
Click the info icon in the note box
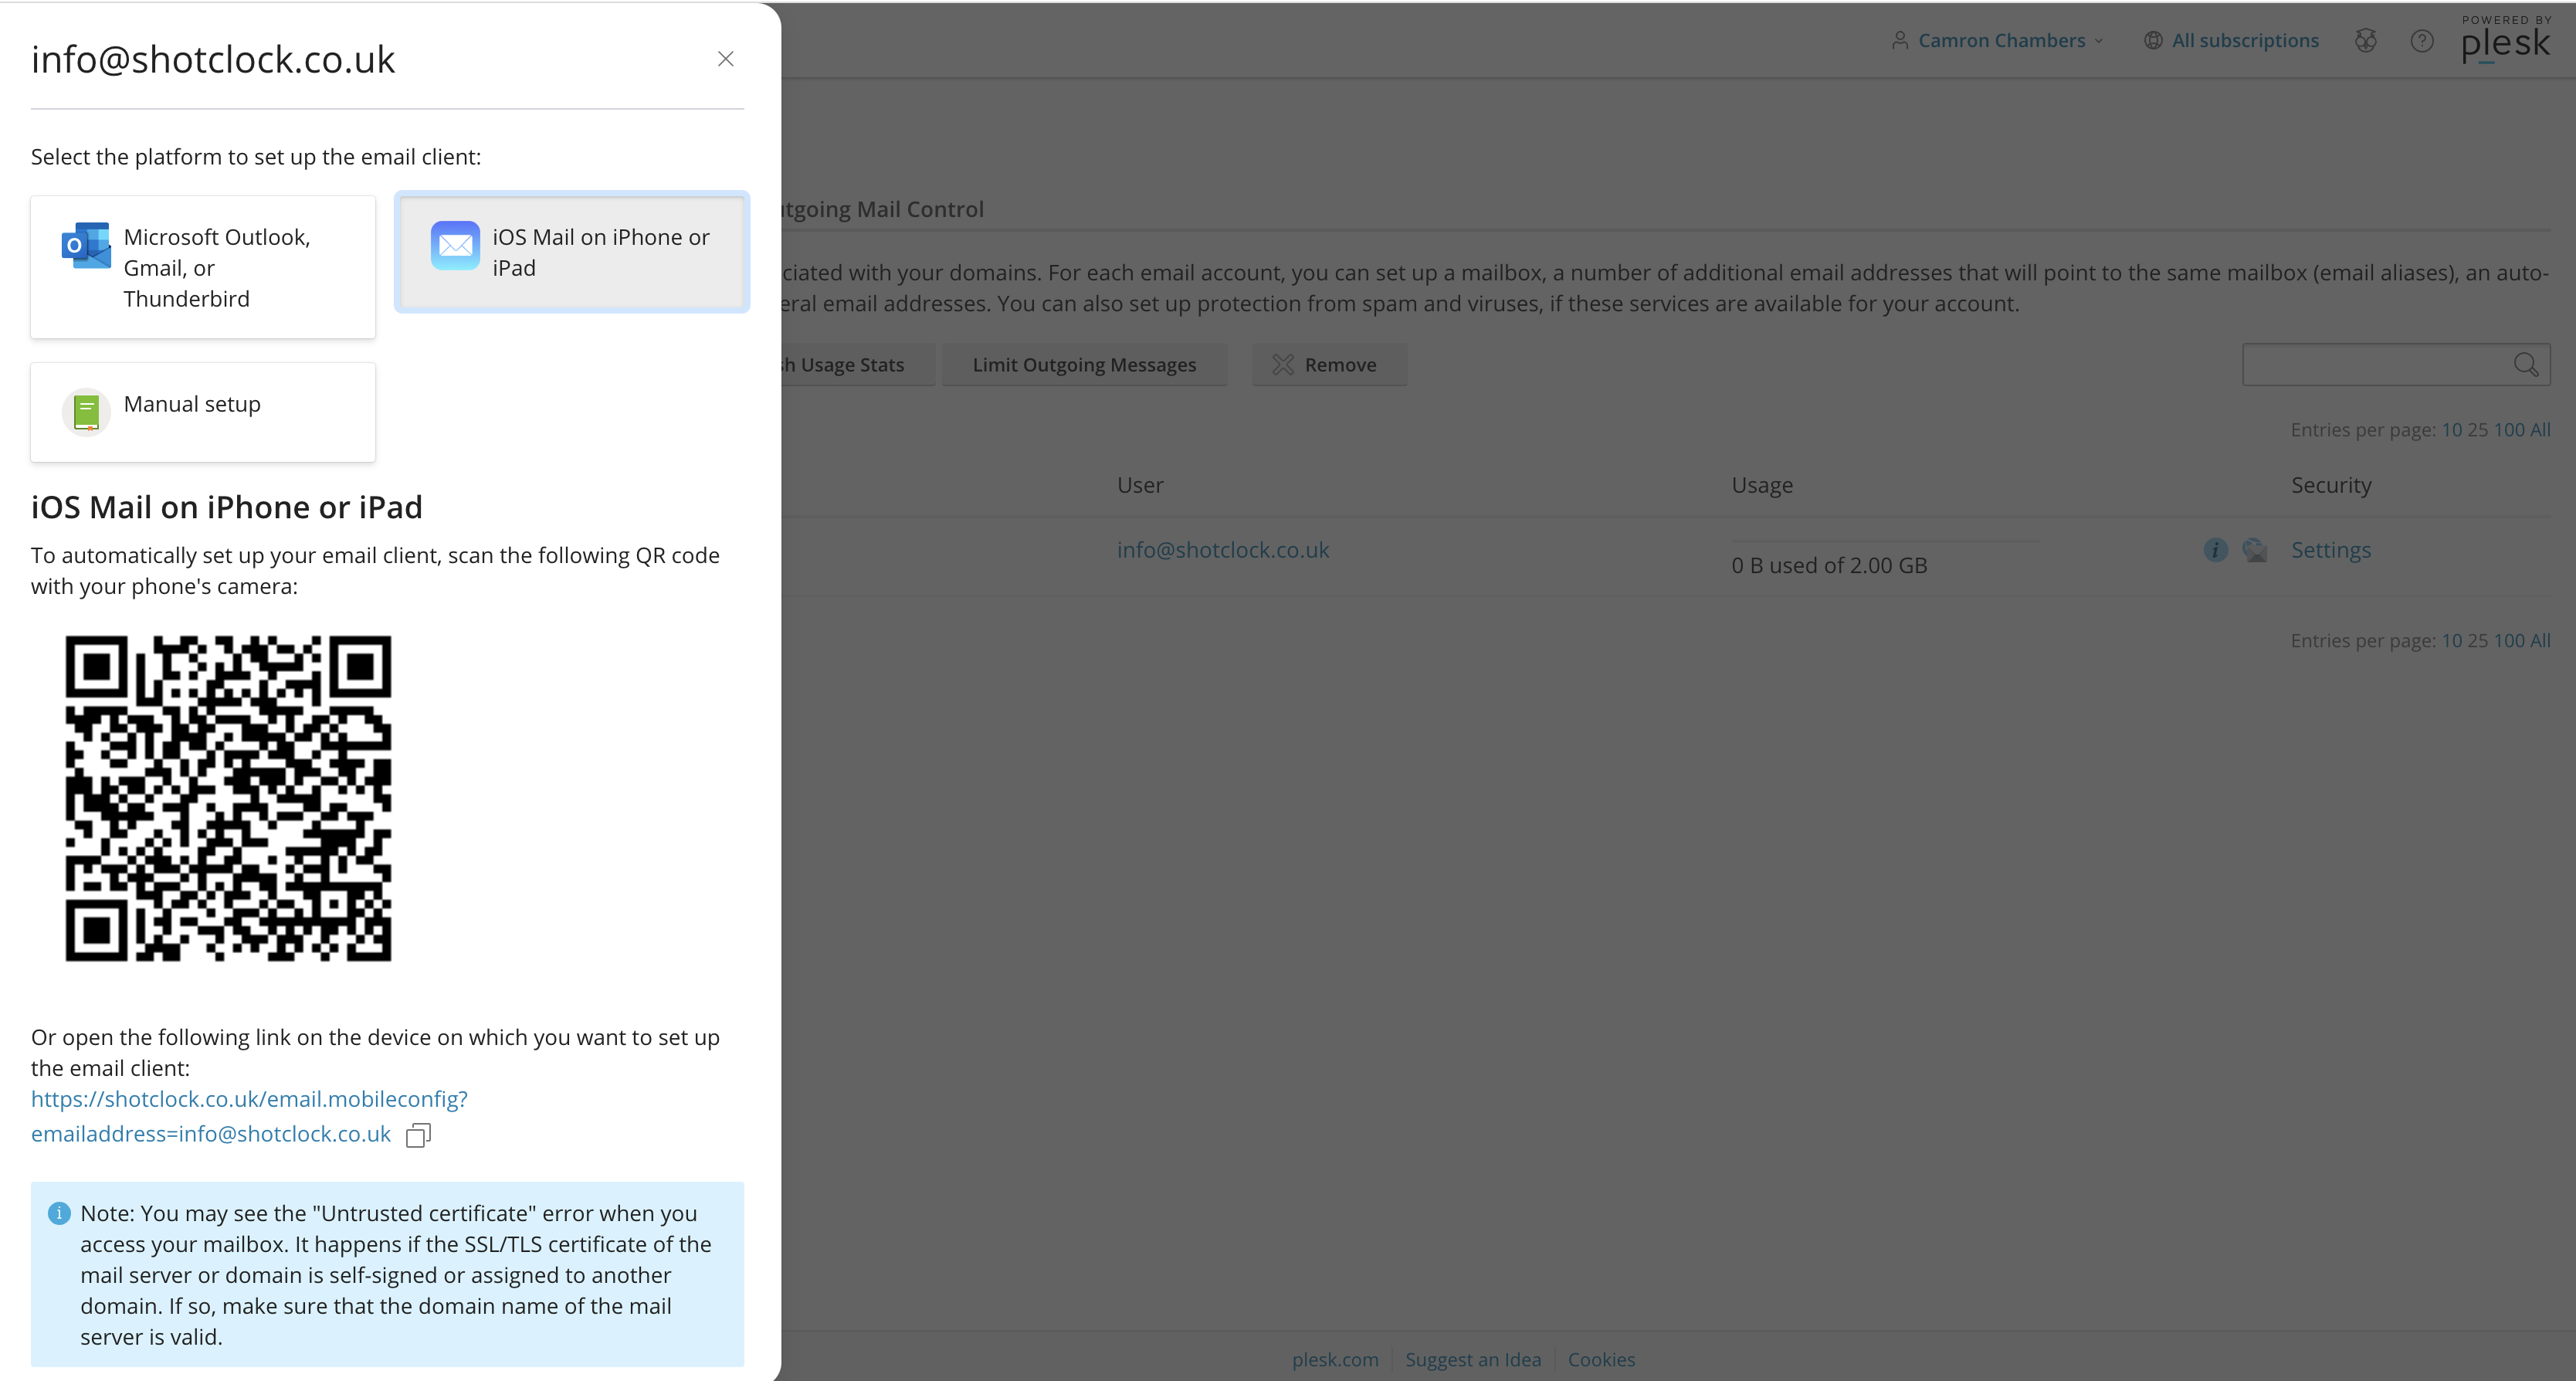tap(59, 1213)
